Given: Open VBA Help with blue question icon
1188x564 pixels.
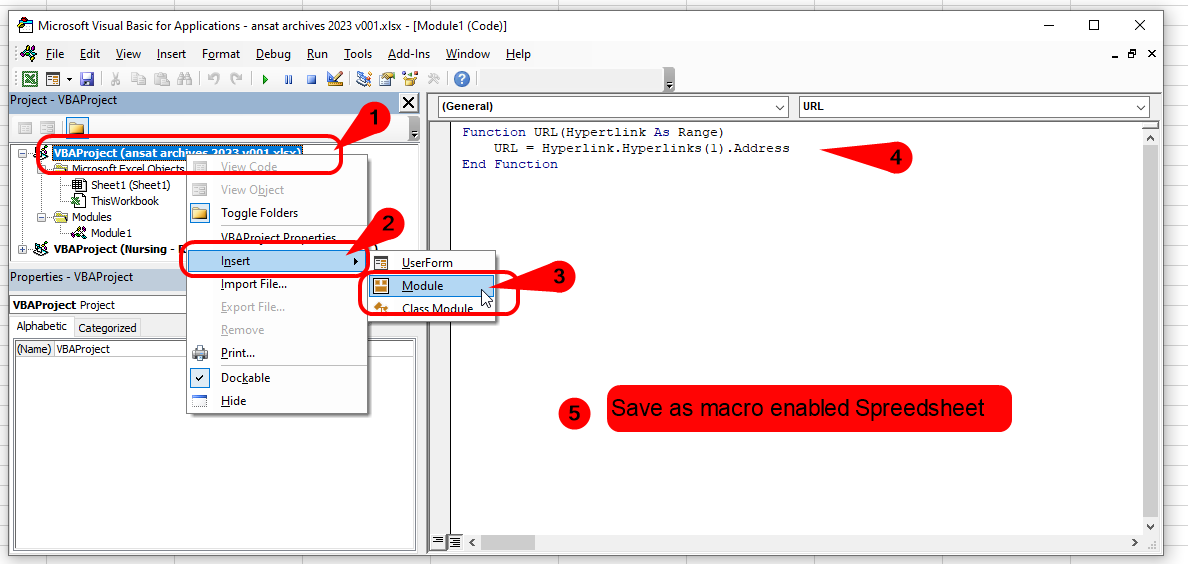Looking at the screenshot, I should [x=461, y=79].
